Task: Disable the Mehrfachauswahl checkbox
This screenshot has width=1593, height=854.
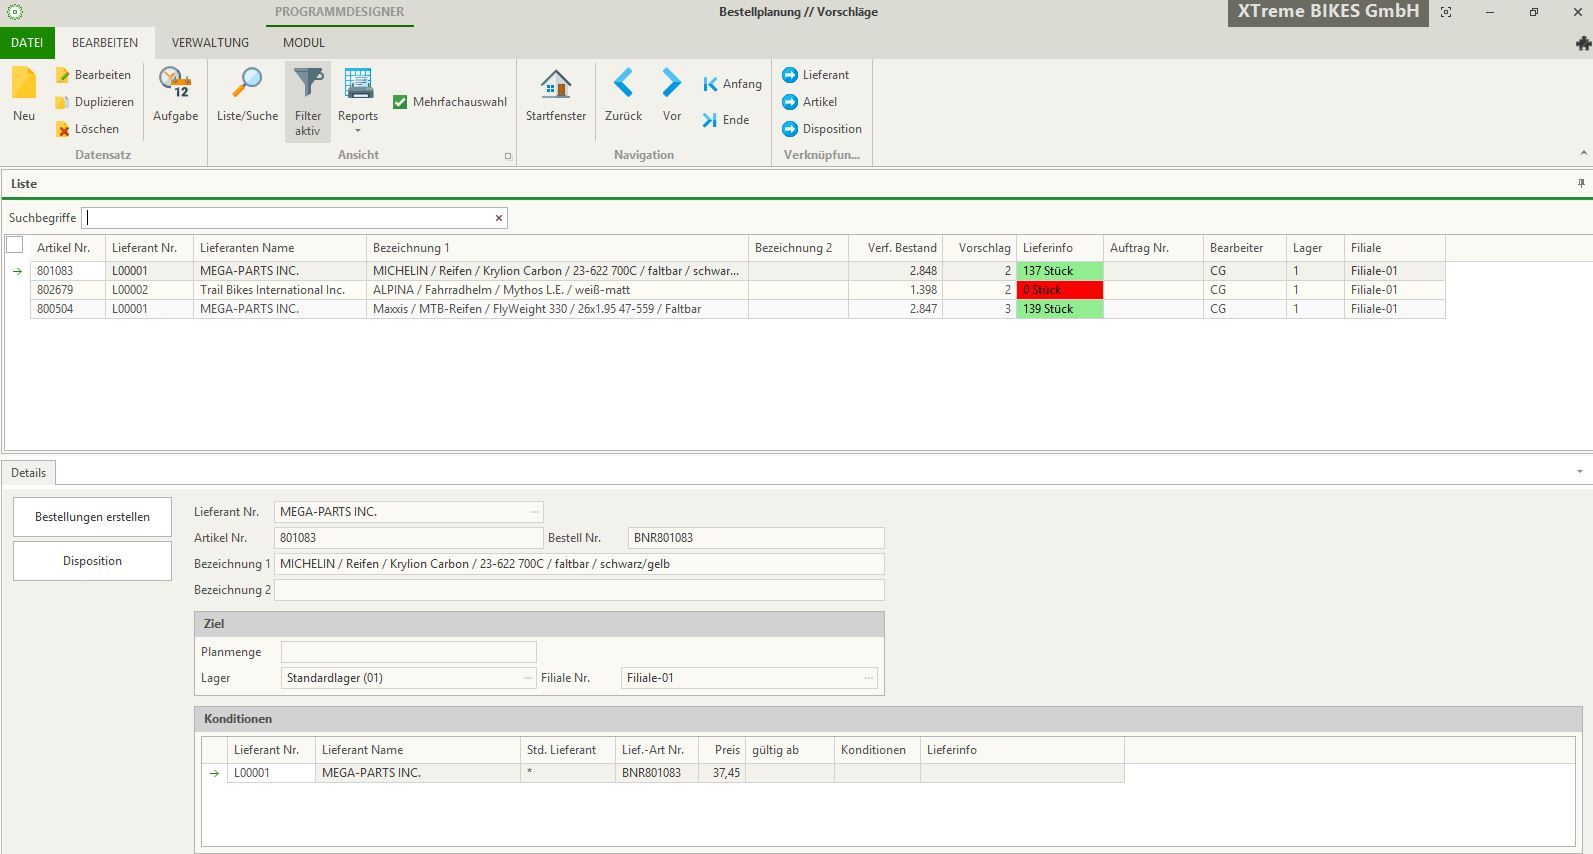Action: (400, 102)
